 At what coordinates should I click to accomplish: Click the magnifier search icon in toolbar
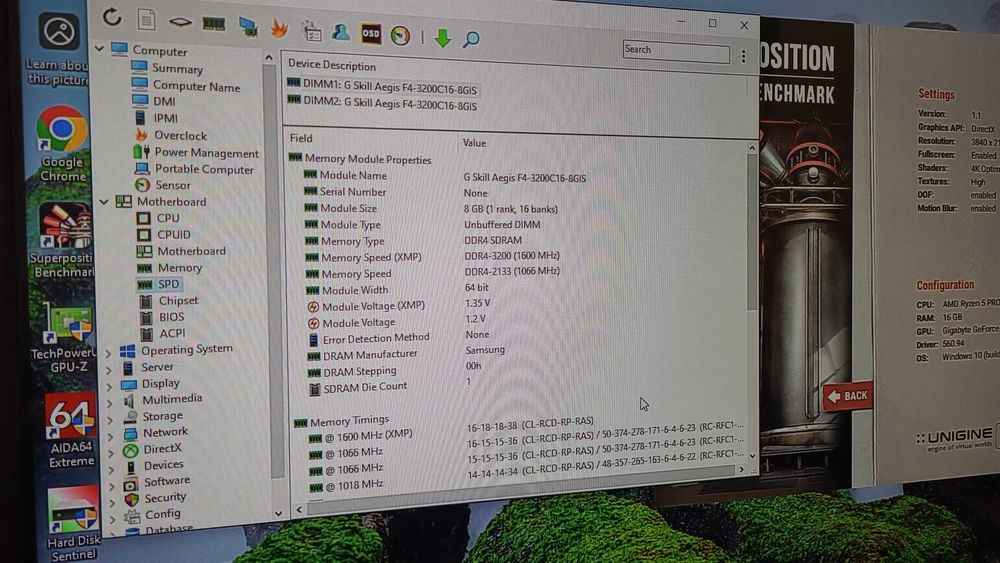(471, 40)
